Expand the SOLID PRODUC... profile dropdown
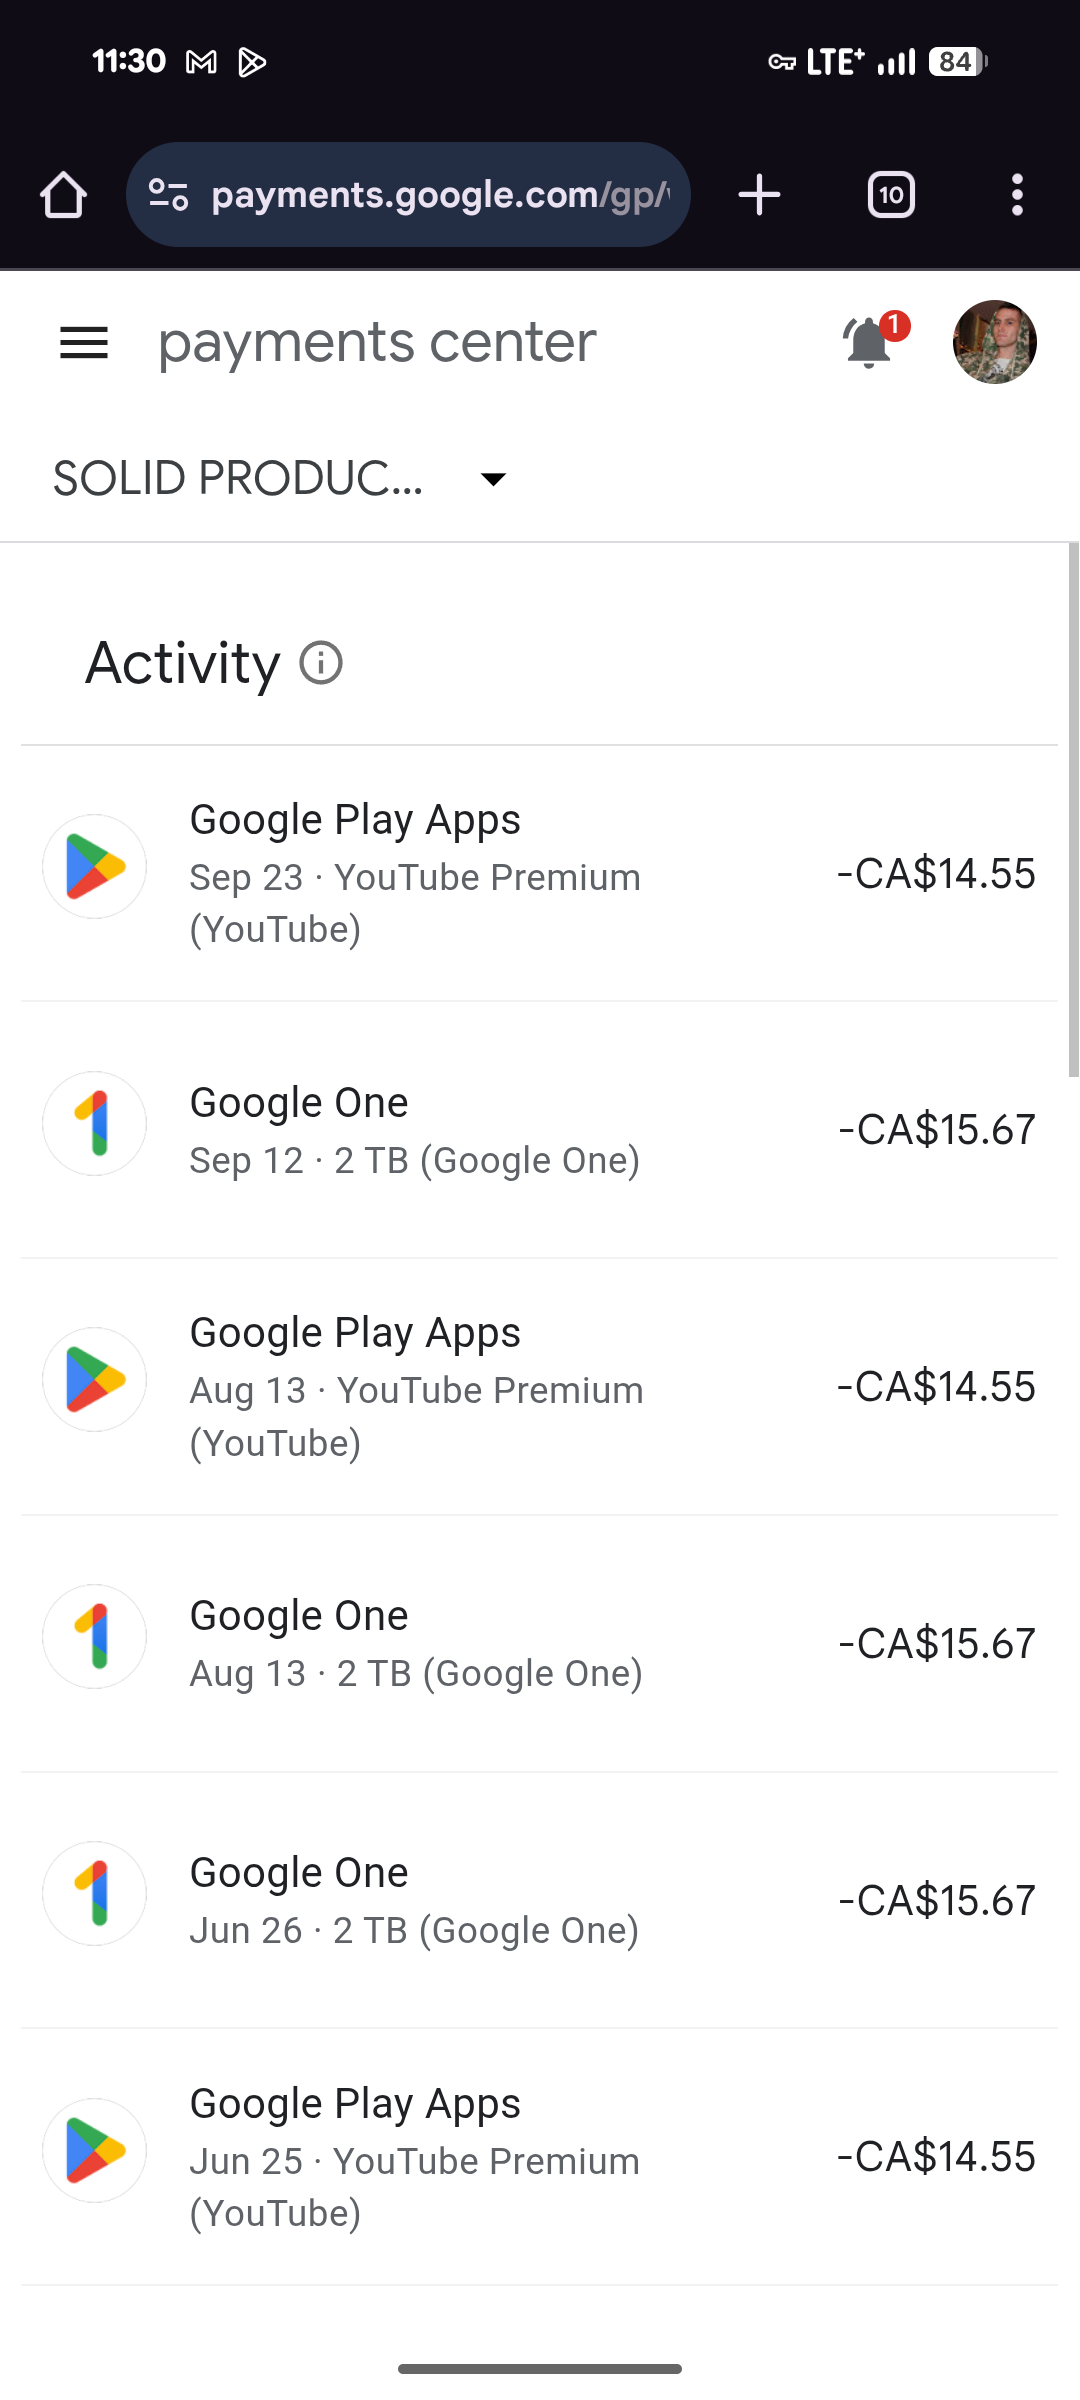 pyautogui.click(x=493, y=479)
